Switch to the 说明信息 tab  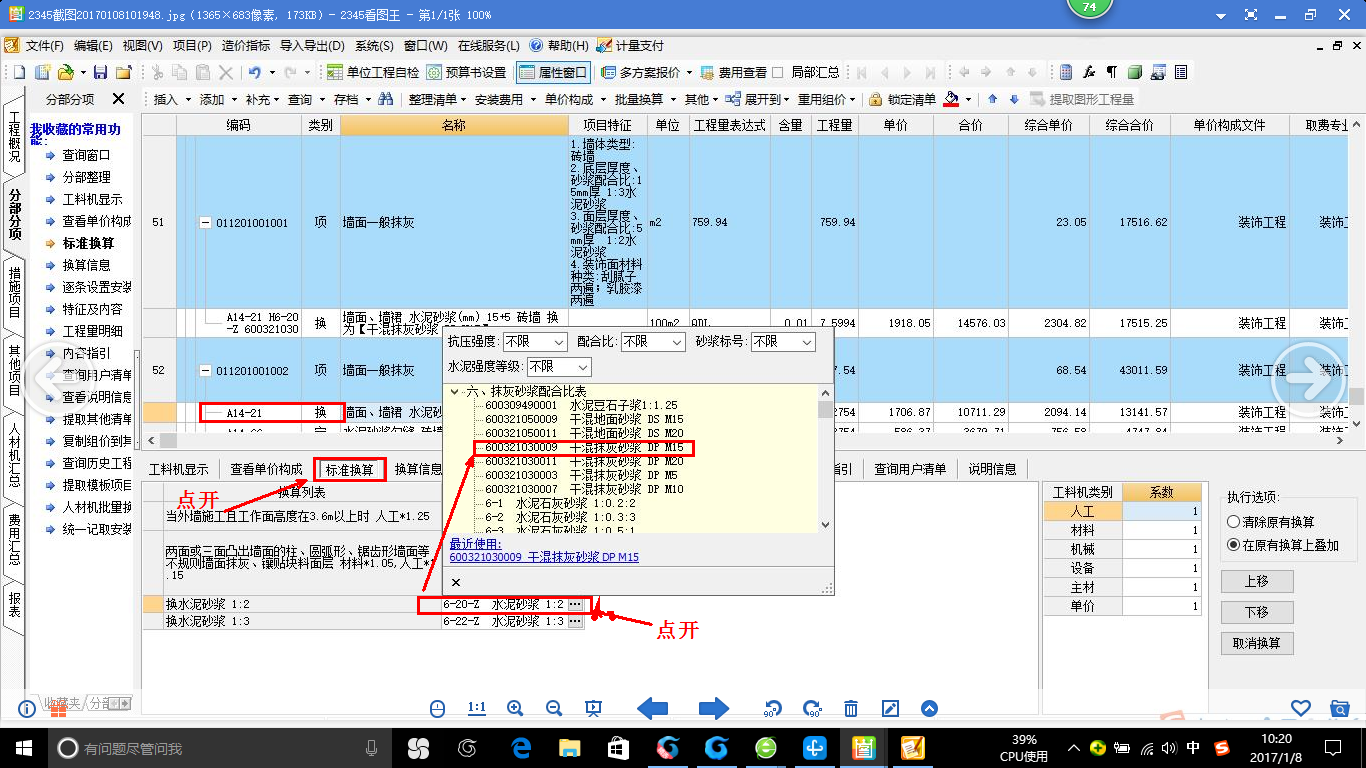[x=992, y=469]
